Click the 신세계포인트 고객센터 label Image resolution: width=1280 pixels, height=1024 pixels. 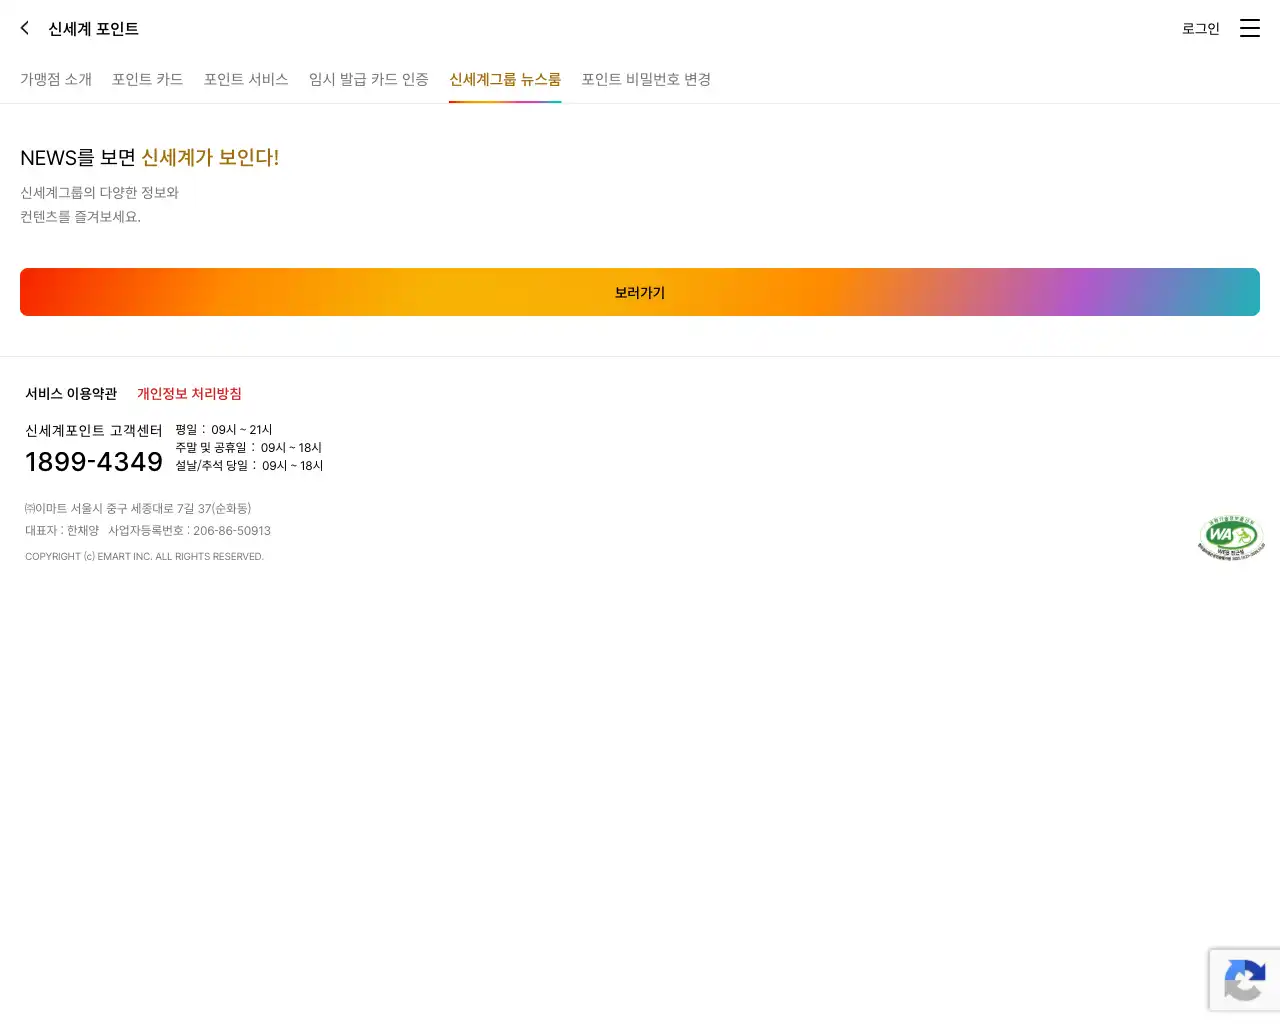pyautogui.click(x=94, y=431)
